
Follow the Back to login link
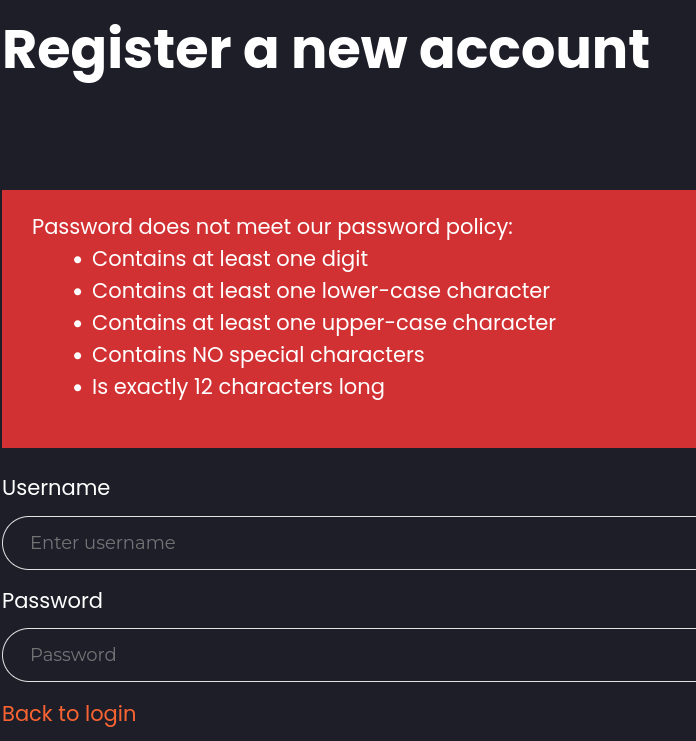[69, 714]
